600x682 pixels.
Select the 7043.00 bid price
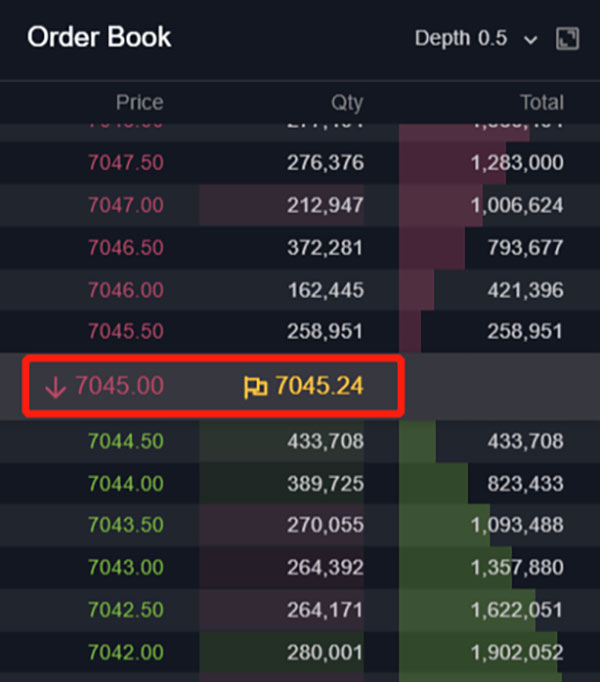point(125,567)
